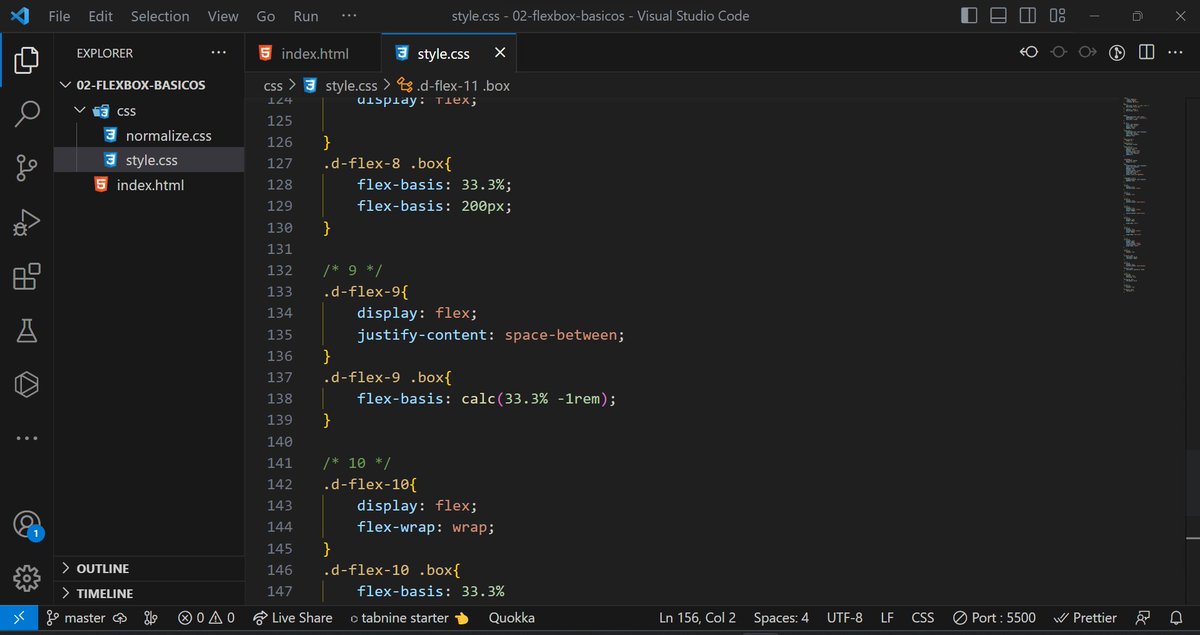The width and height of the screenshot is (1200, 635).
Task: Click the cloud publish icon beside master
Action: (120, 618)
